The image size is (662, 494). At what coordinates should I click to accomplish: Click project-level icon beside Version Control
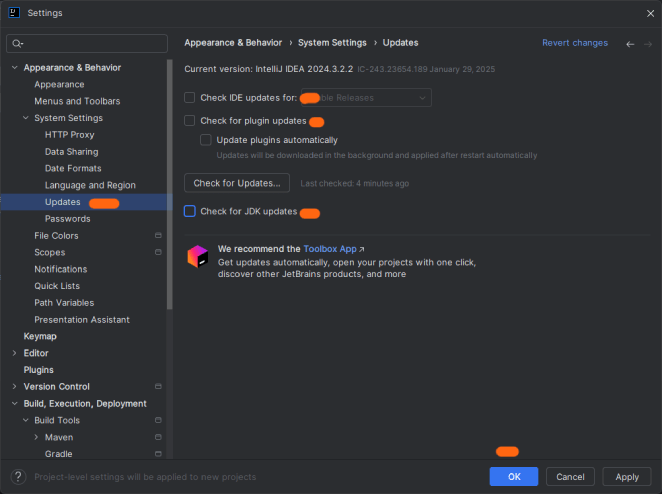coord(158,387)
